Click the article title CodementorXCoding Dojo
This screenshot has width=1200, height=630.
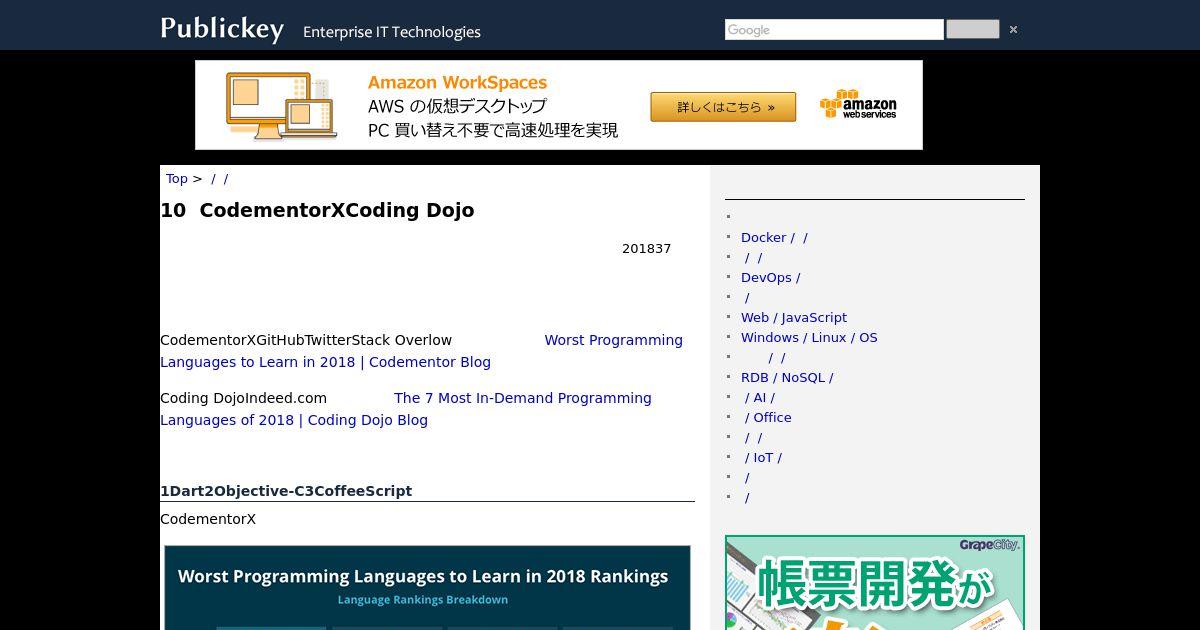click(x=317, y=210)
